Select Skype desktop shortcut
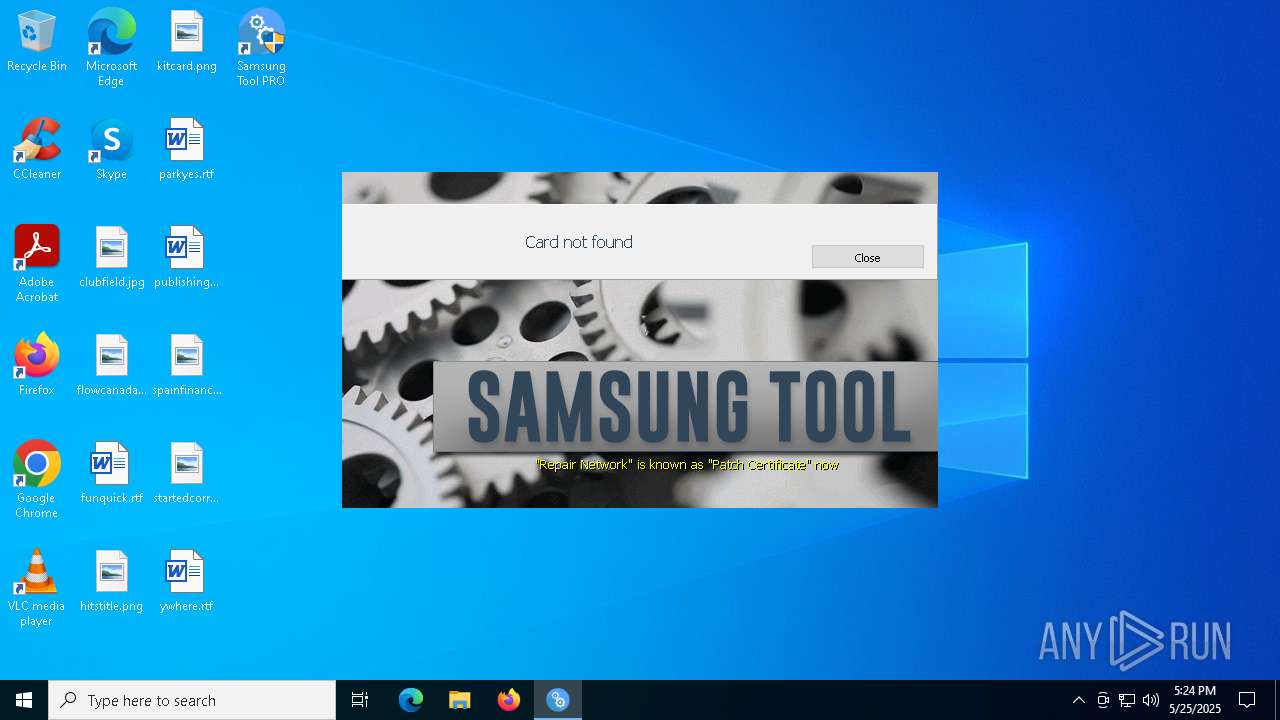 111,150
